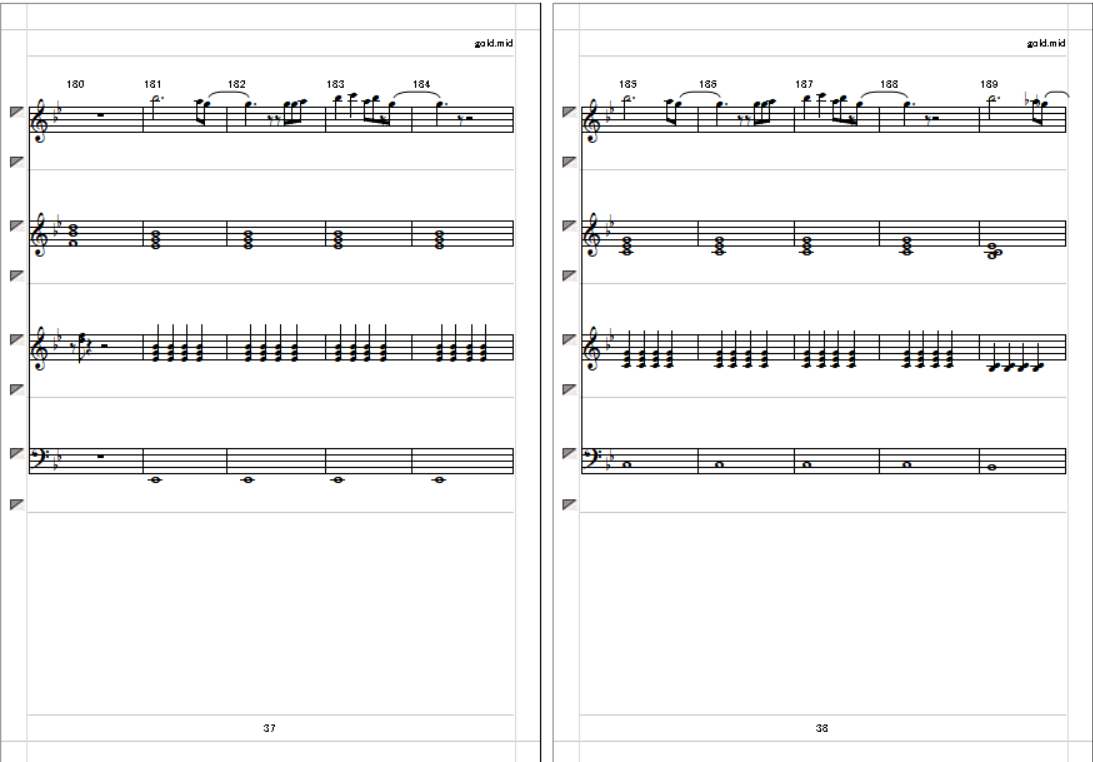Select measure number 180

click(75, 84)
